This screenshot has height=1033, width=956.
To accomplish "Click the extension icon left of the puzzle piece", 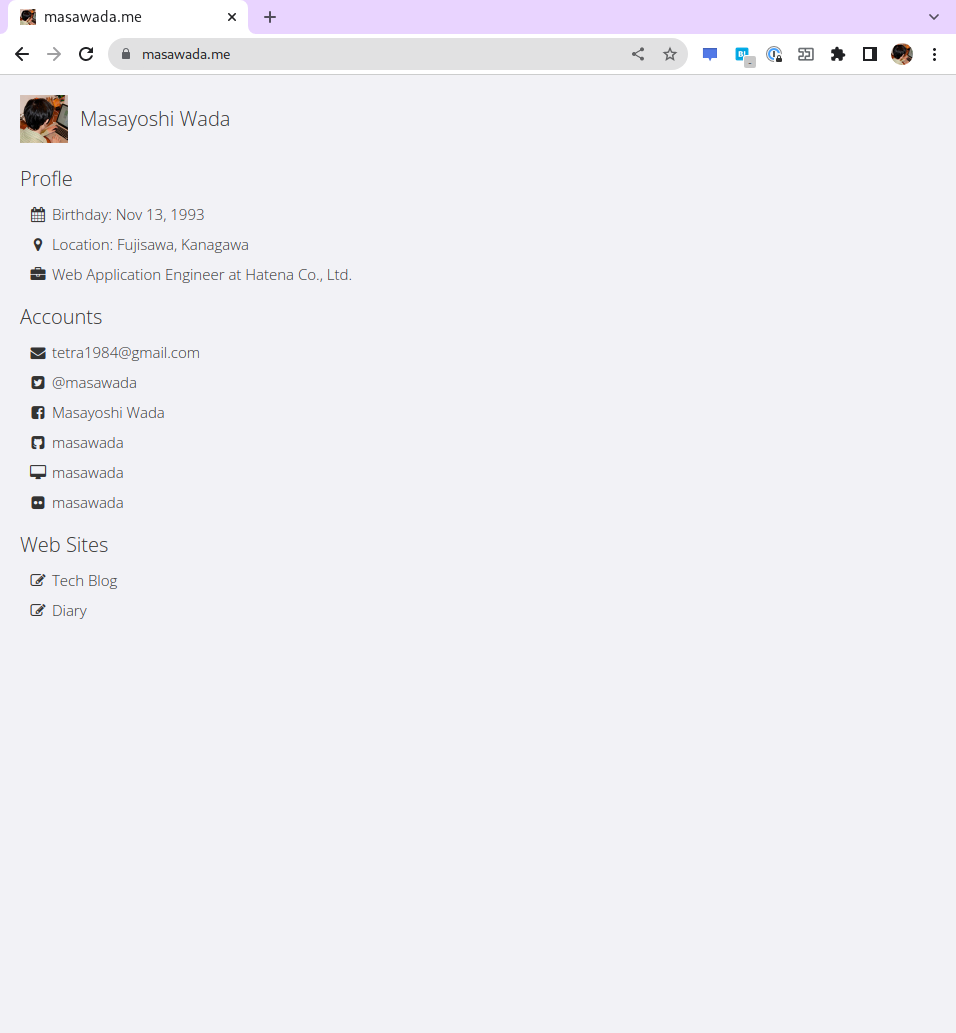I will (x=806, y=54).
